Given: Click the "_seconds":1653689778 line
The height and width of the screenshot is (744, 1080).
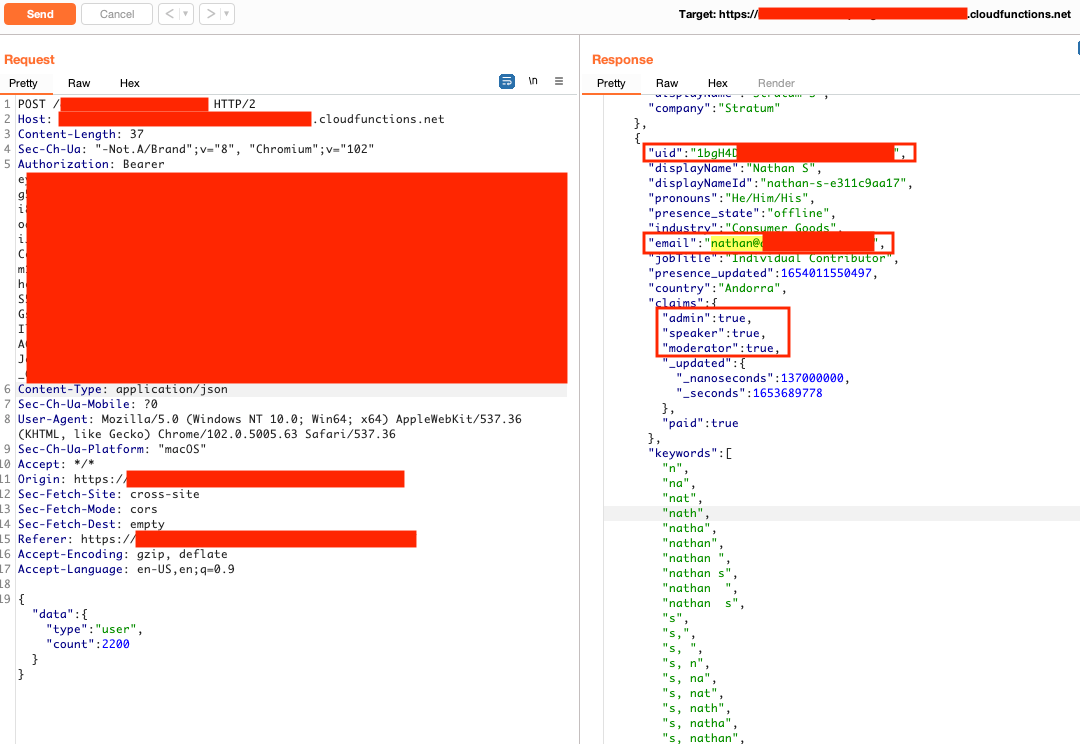Looking at the screenshot, I should [x=749, y=393].
